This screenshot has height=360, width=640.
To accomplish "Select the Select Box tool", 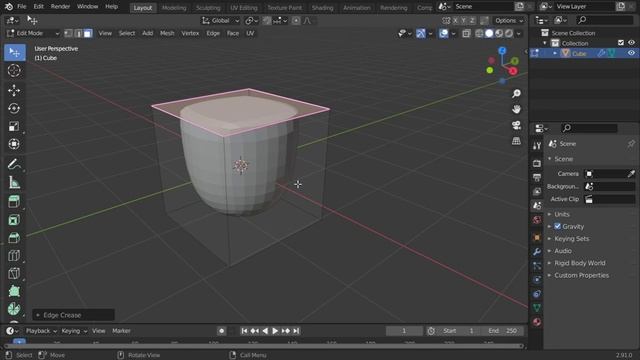I will [x=14, y=52].
